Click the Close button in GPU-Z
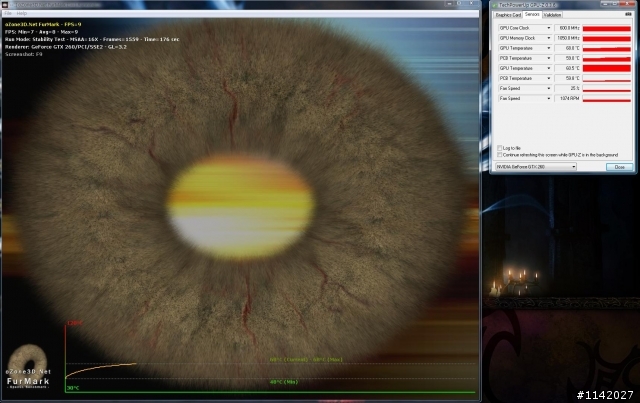Image resolution: width=640 pixels, height=403 pixels. [x=619, y=167]
